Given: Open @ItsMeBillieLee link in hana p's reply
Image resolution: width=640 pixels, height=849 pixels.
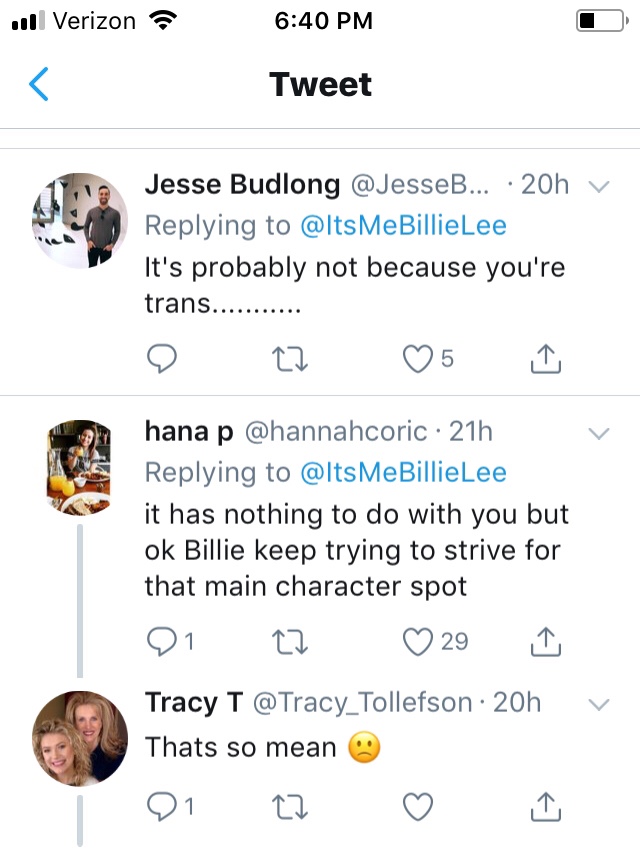Looking at the screenshot, I should tap(404, 472).
